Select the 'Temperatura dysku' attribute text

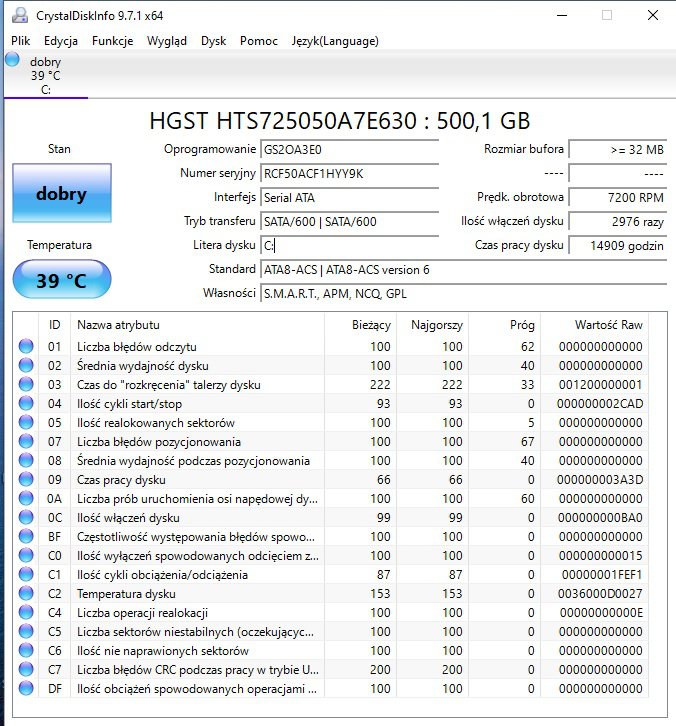126,594
